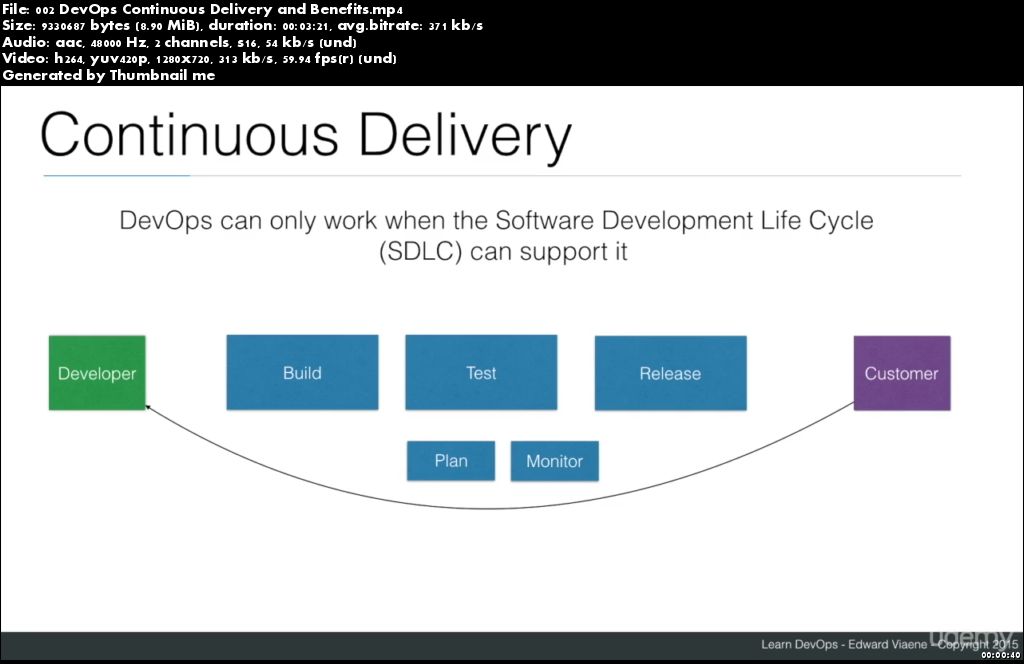Viewport: 1024px width, 664px height.
Task: Click the Audio aac info line
Action: (180, 42)
